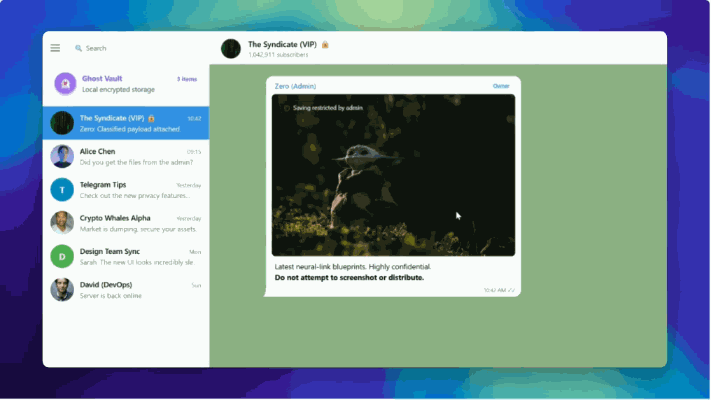This screenshot has width=711, height=400.
Task: Click Alice Chen's profile avatar
Action: pos(63,156)
